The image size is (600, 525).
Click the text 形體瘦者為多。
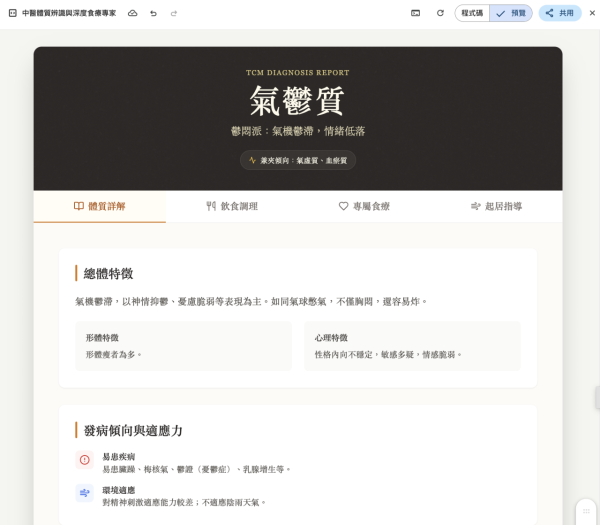tap(114, 355)
